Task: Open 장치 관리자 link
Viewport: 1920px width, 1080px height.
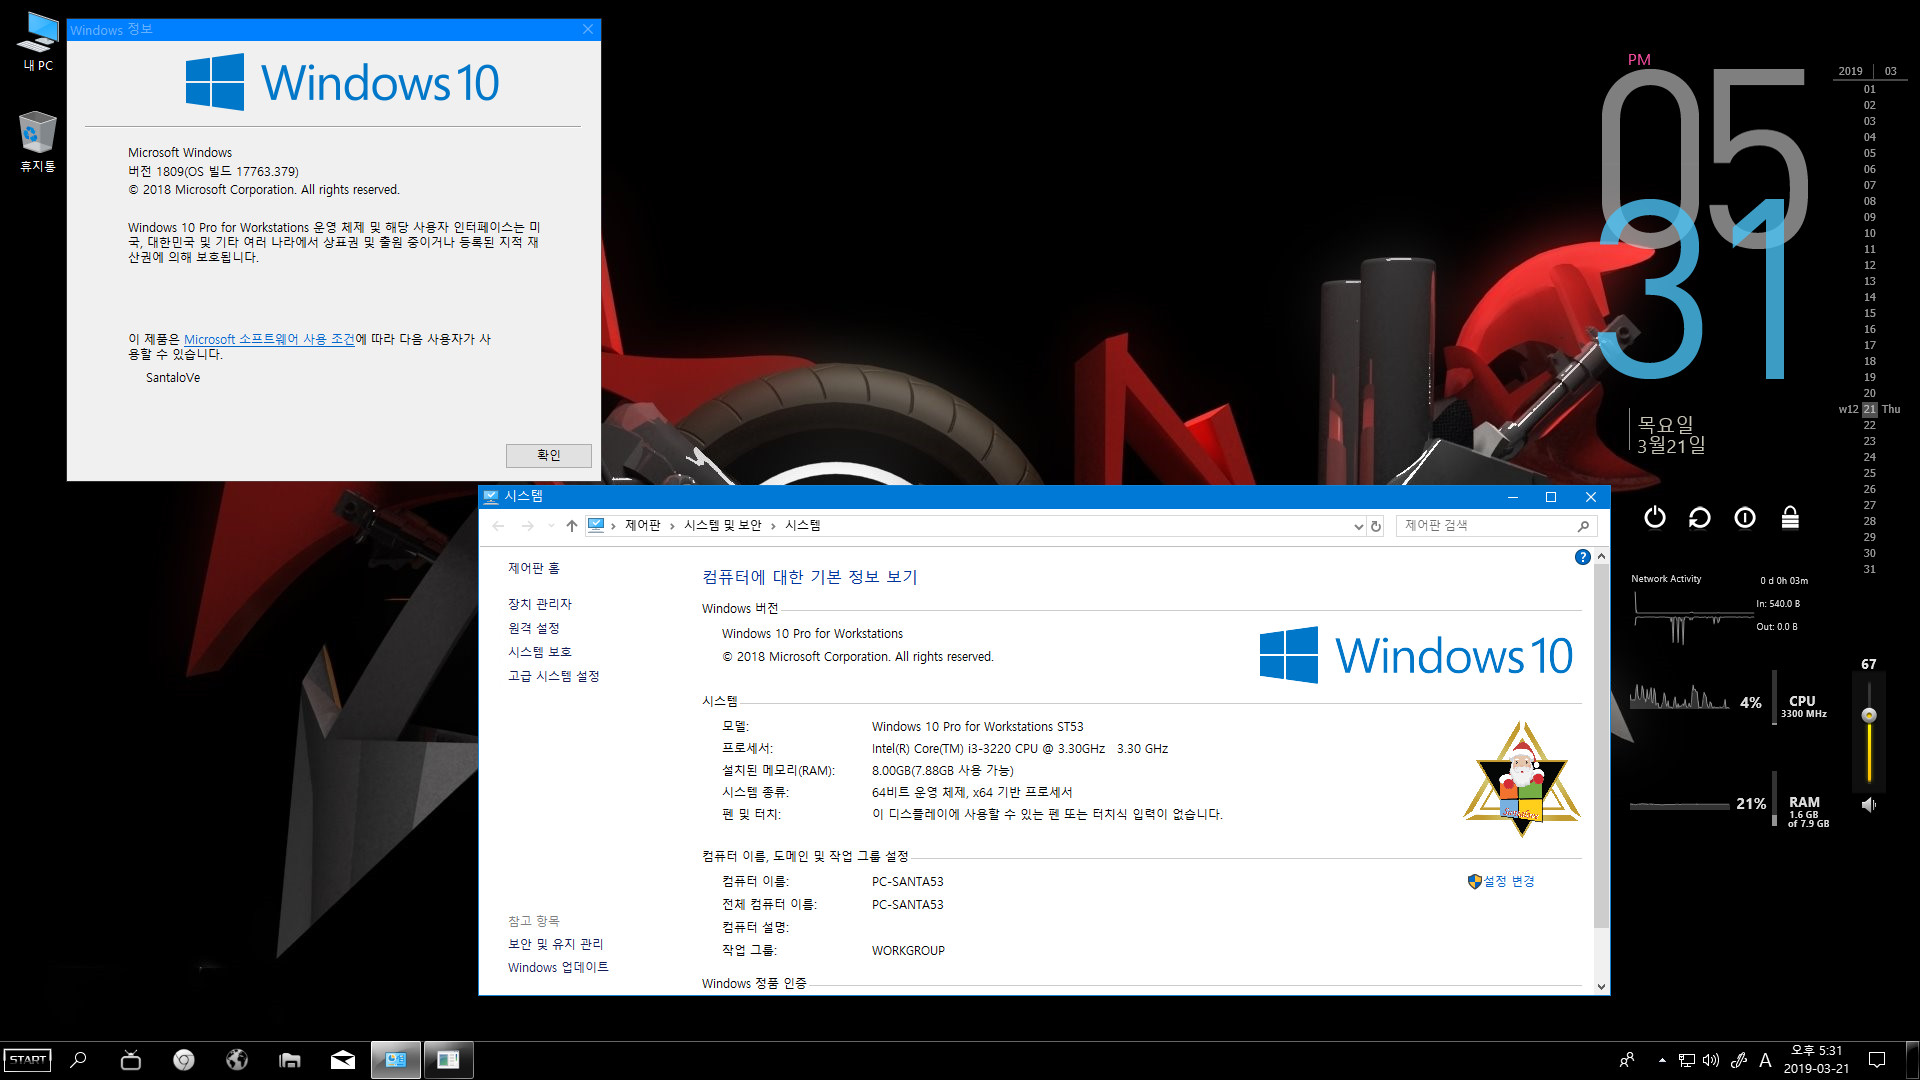Action: 539,604
